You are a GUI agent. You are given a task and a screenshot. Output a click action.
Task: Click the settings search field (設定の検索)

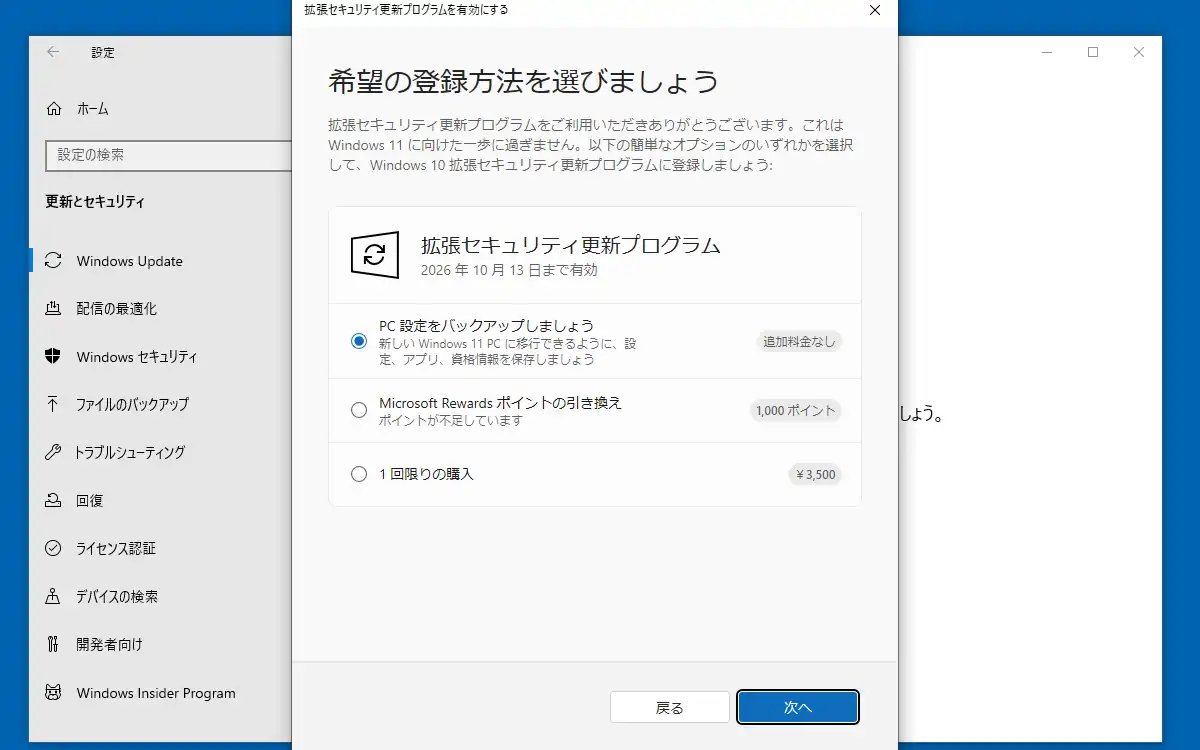[x=167, y=155]
